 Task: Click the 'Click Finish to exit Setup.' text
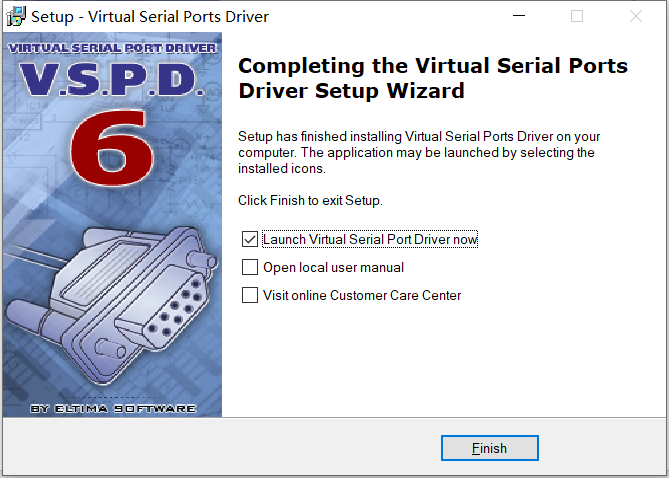(x=310, y=200)
